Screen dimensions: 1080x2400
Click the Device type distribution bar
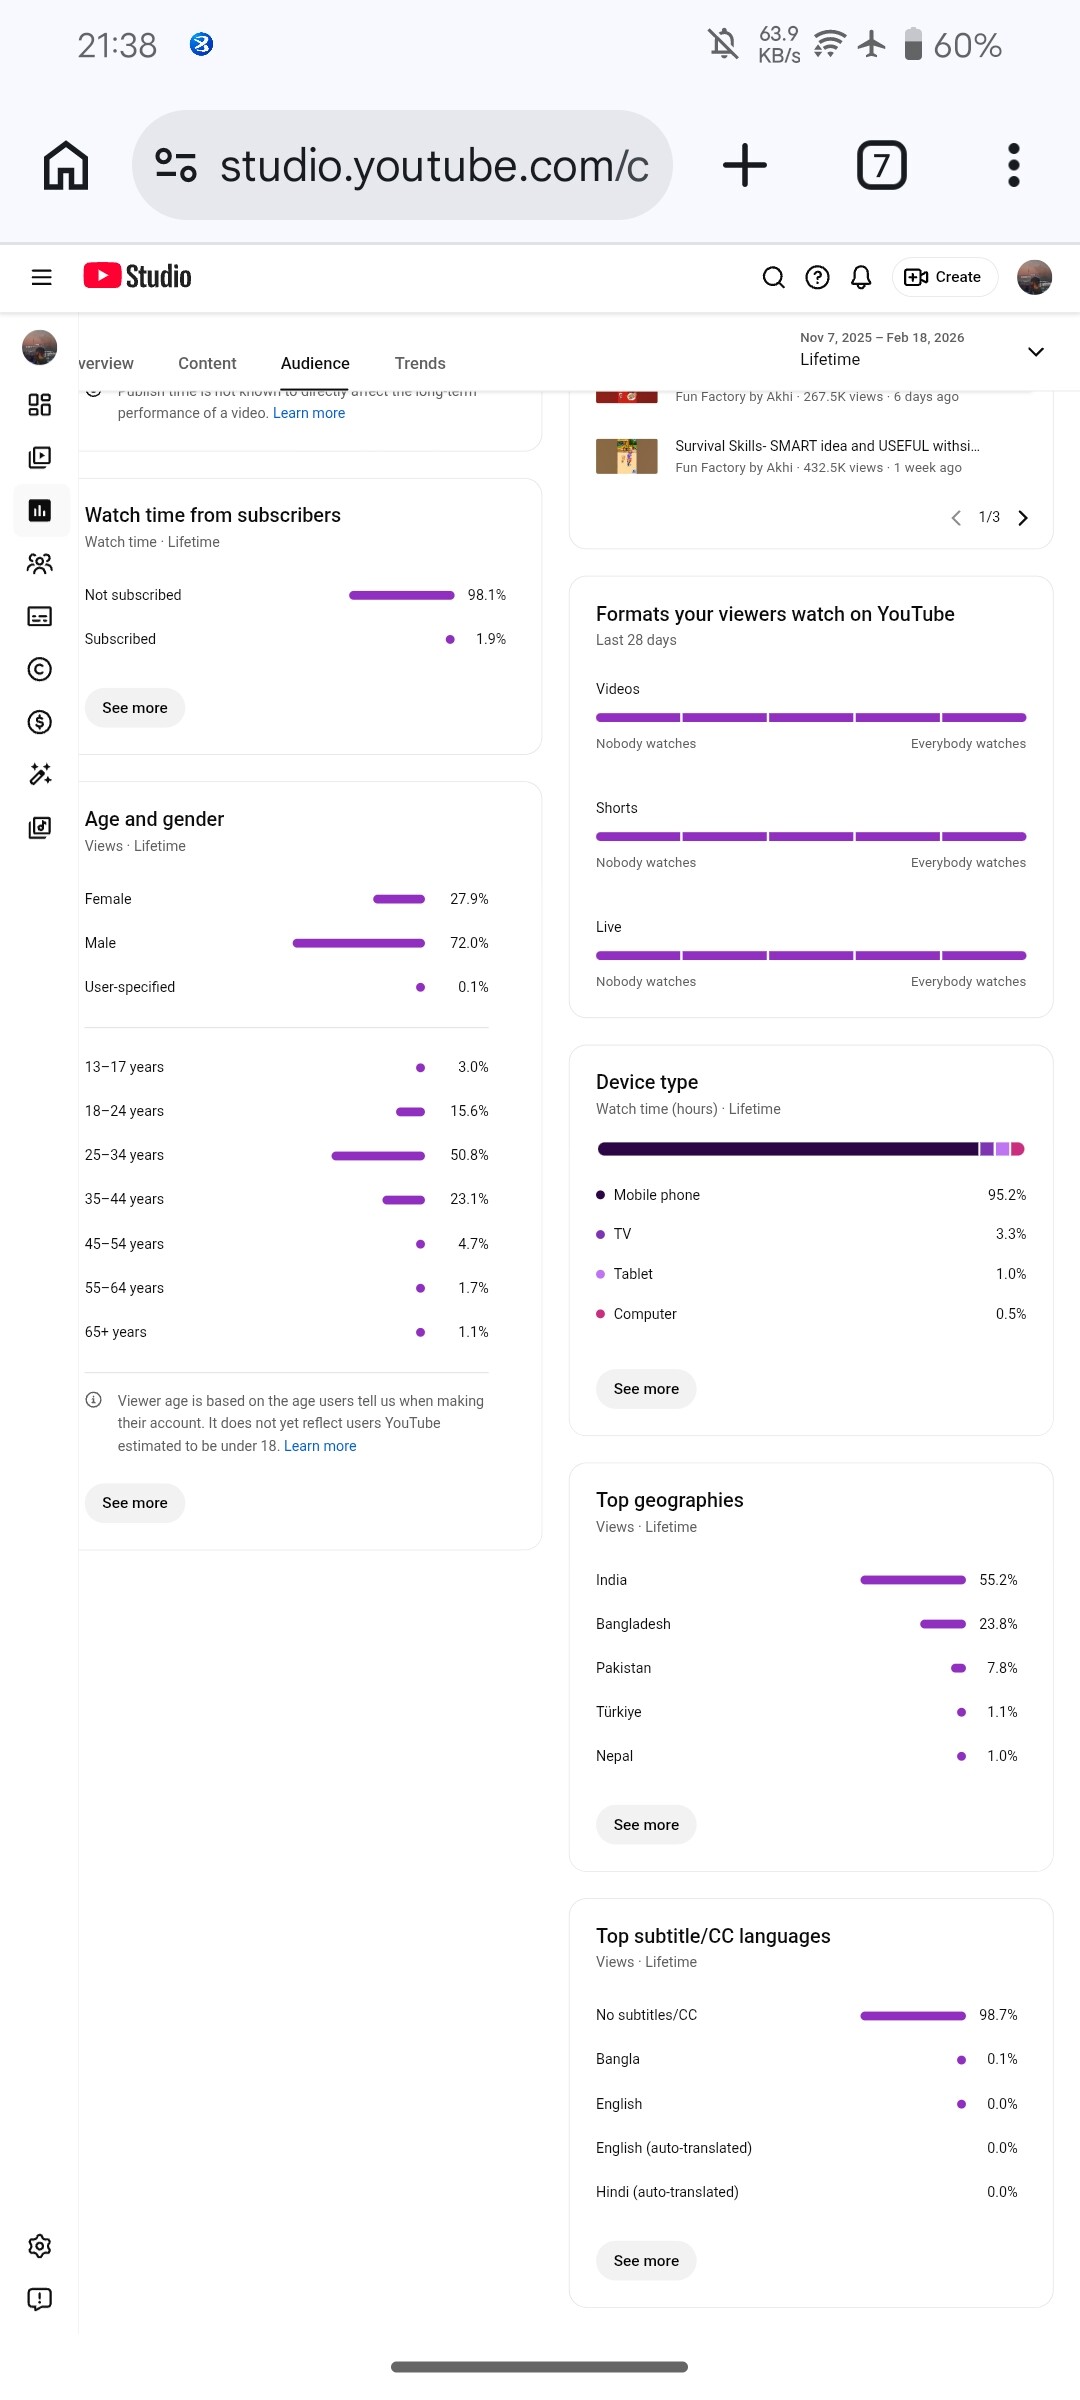click(810, 1149)
